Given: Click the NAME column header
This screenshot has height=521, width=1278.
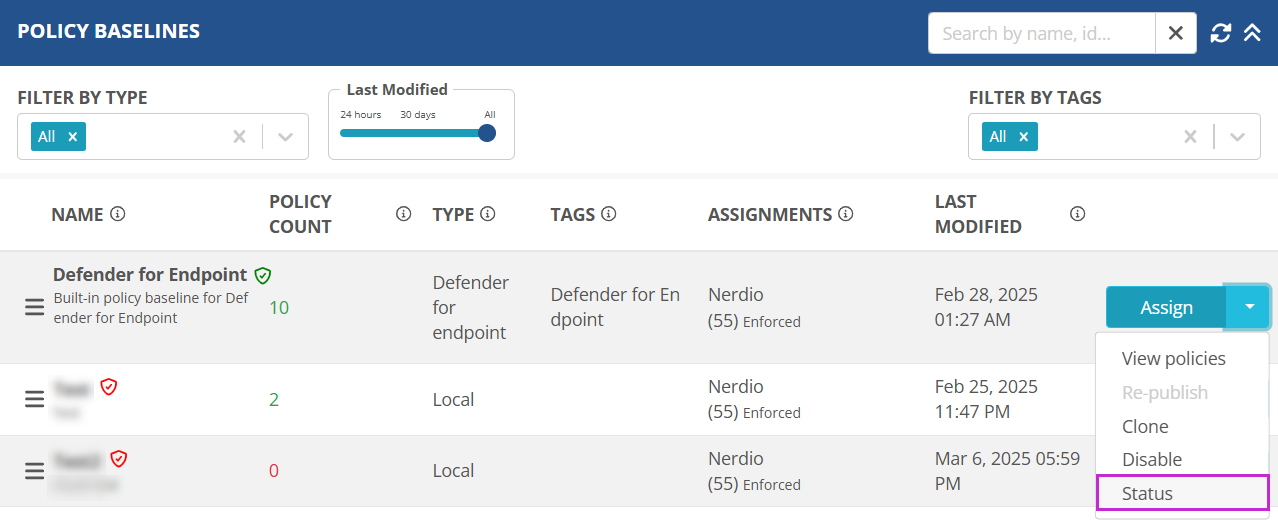Looking at the screenshot, I should 78,214.
